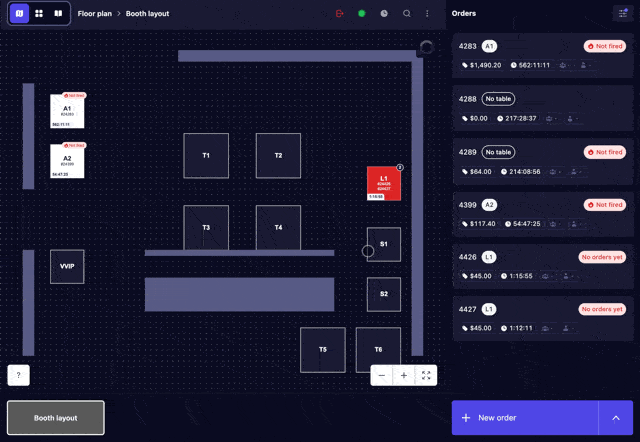Click the green online status indicator

click(362, 14)
